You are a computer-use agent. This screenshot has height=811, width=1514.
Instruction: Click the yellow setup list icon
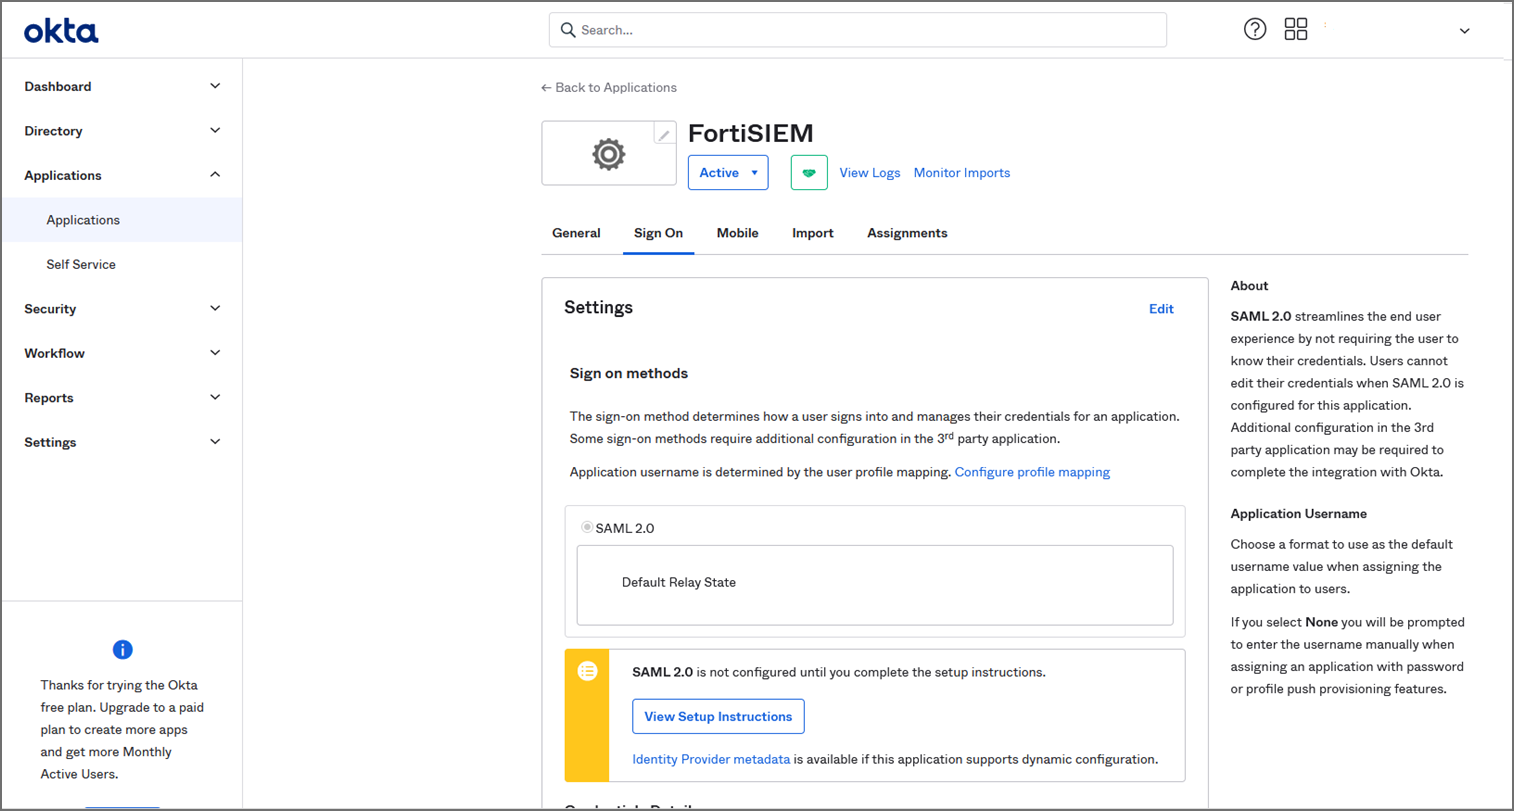pyautogui.click(x=587, y=672)
